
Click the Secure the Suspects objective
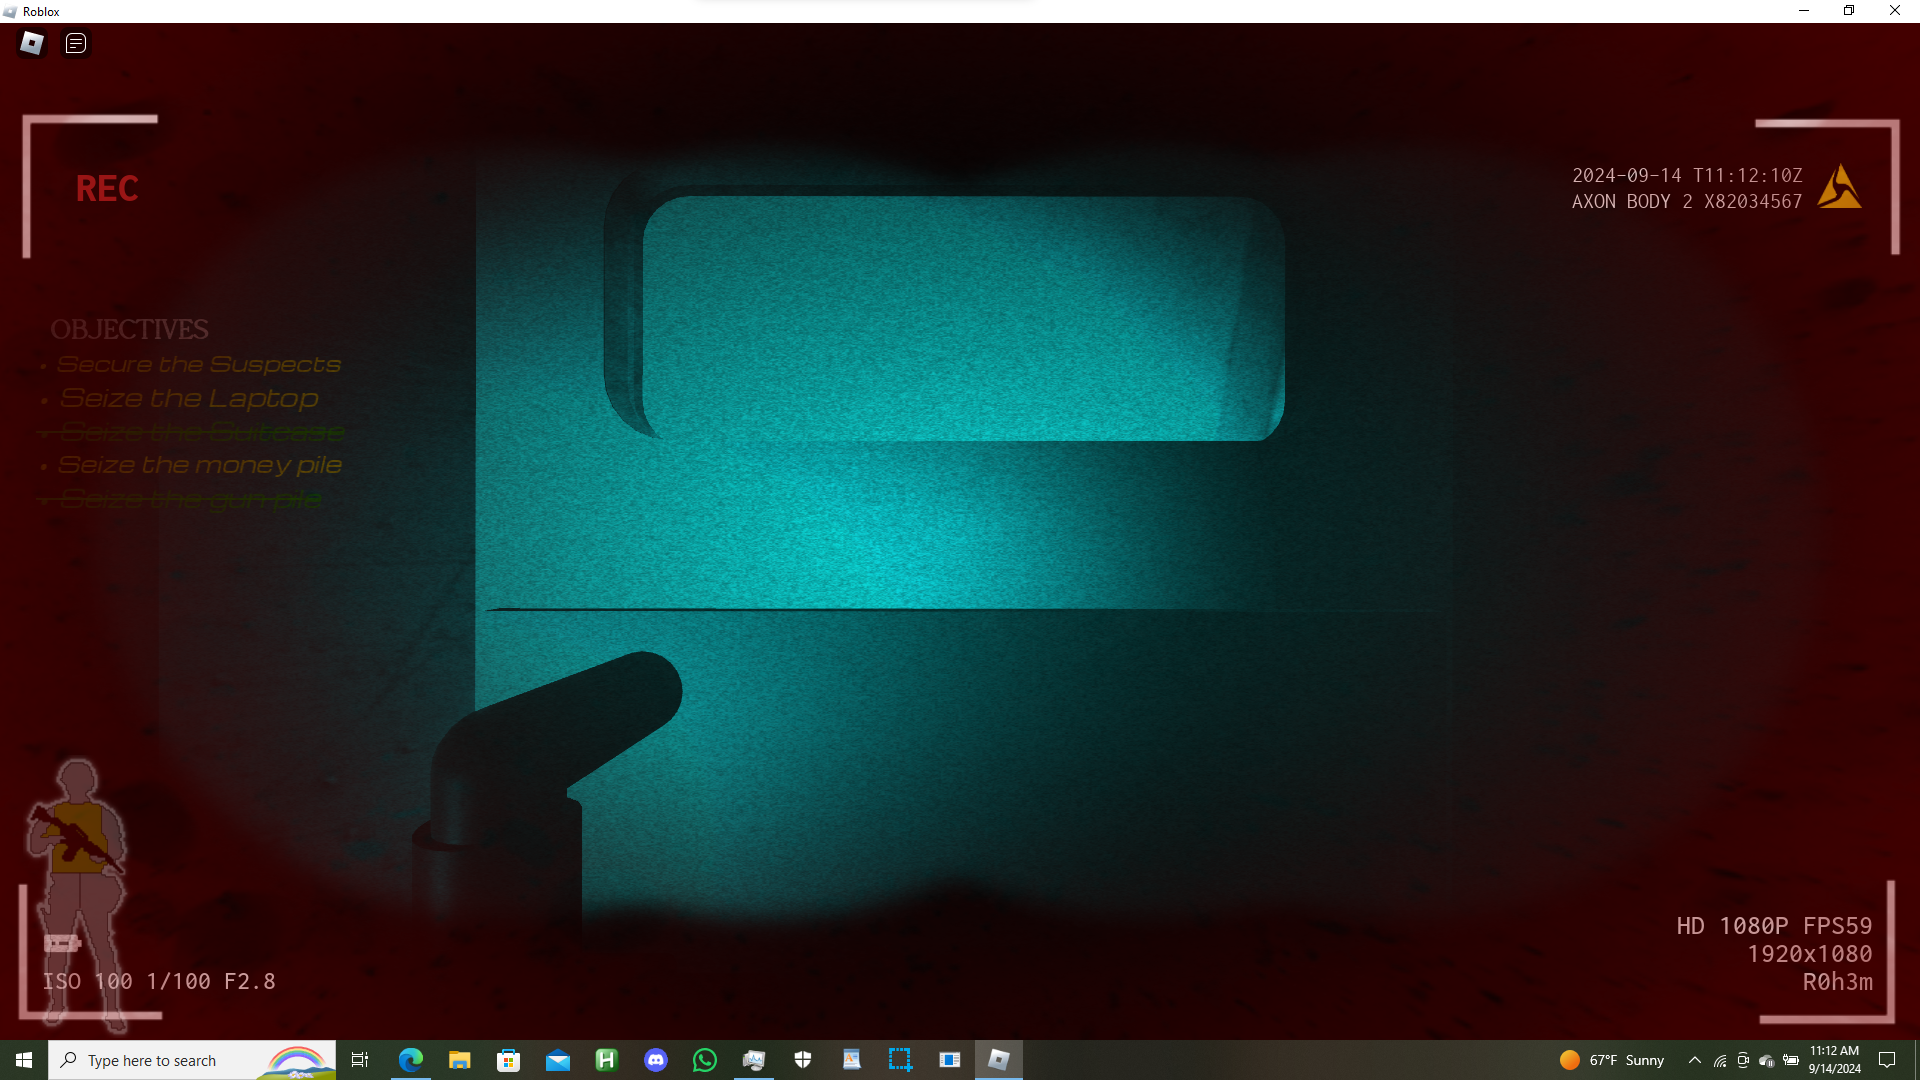pyautogui.click(x=199, y=365)
